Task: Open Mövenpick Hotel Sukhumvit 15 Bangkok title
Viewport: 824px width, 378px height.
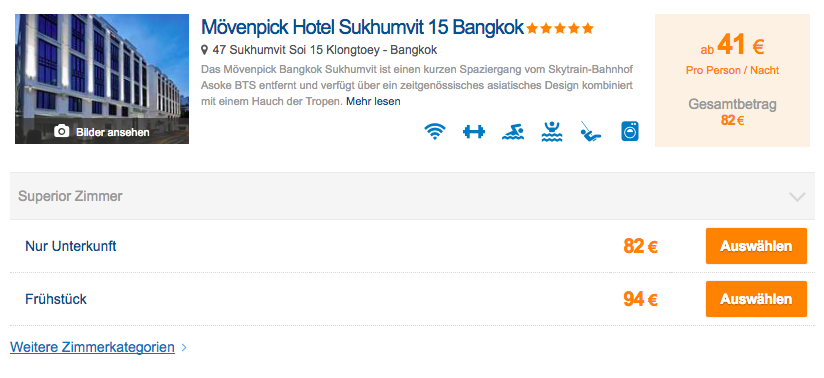Action: [363, 27]
